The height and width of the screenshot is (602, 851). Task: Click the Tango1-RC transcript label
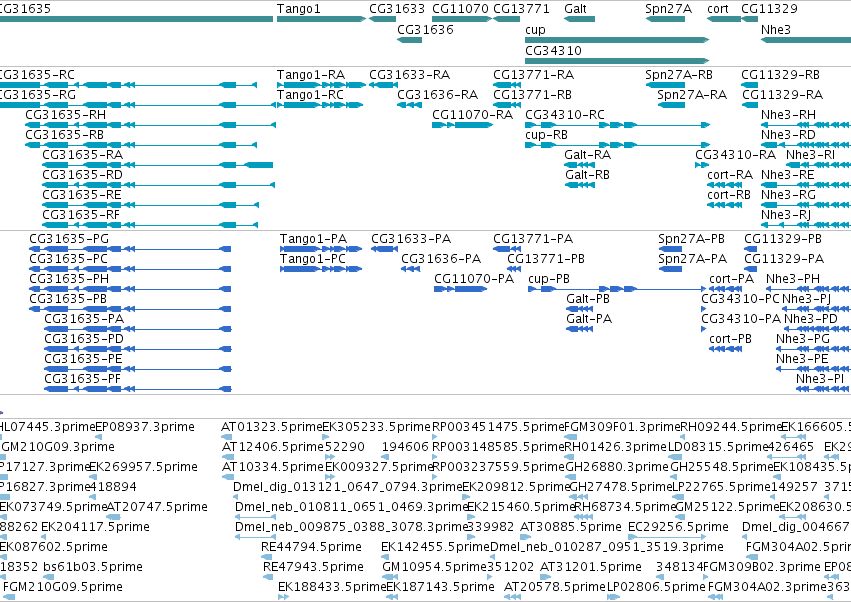(x=310, y=94)
